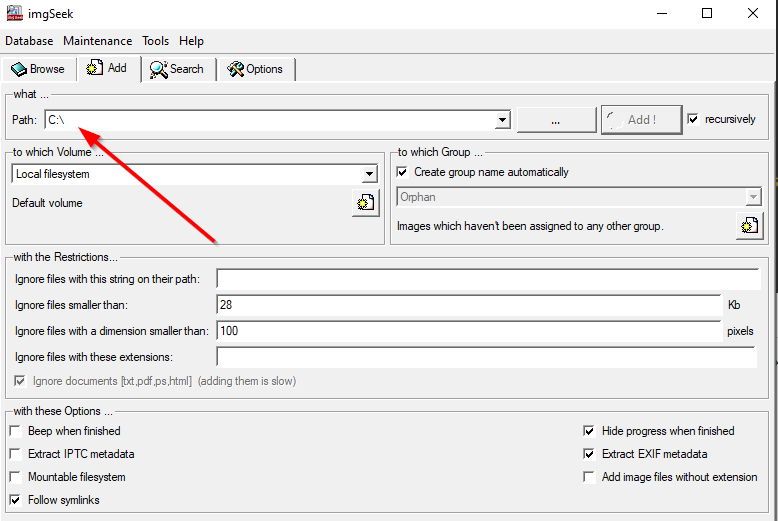Enable Extract IPTC metadata
The width and height of the screenshot is (778, 521).
tap(16, 454)
